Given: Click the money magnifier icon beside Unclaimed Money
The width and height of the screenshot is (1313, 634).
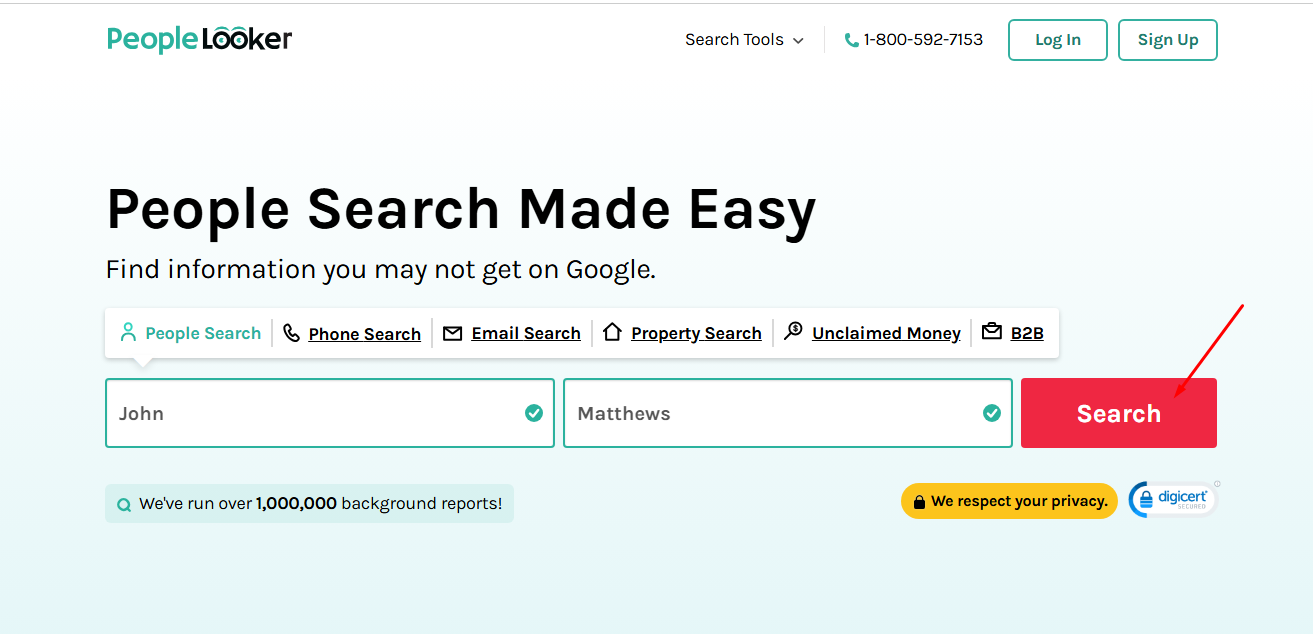Looking at the screenshot, I should click(x=793, y=331).
